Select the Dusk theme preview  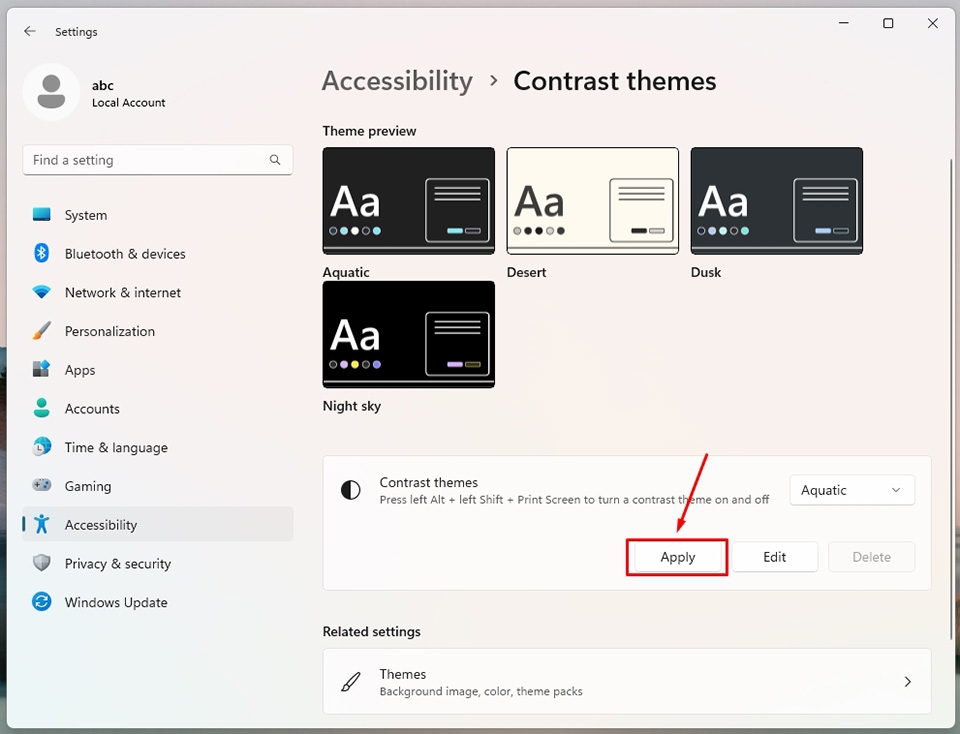click(776, 201)
